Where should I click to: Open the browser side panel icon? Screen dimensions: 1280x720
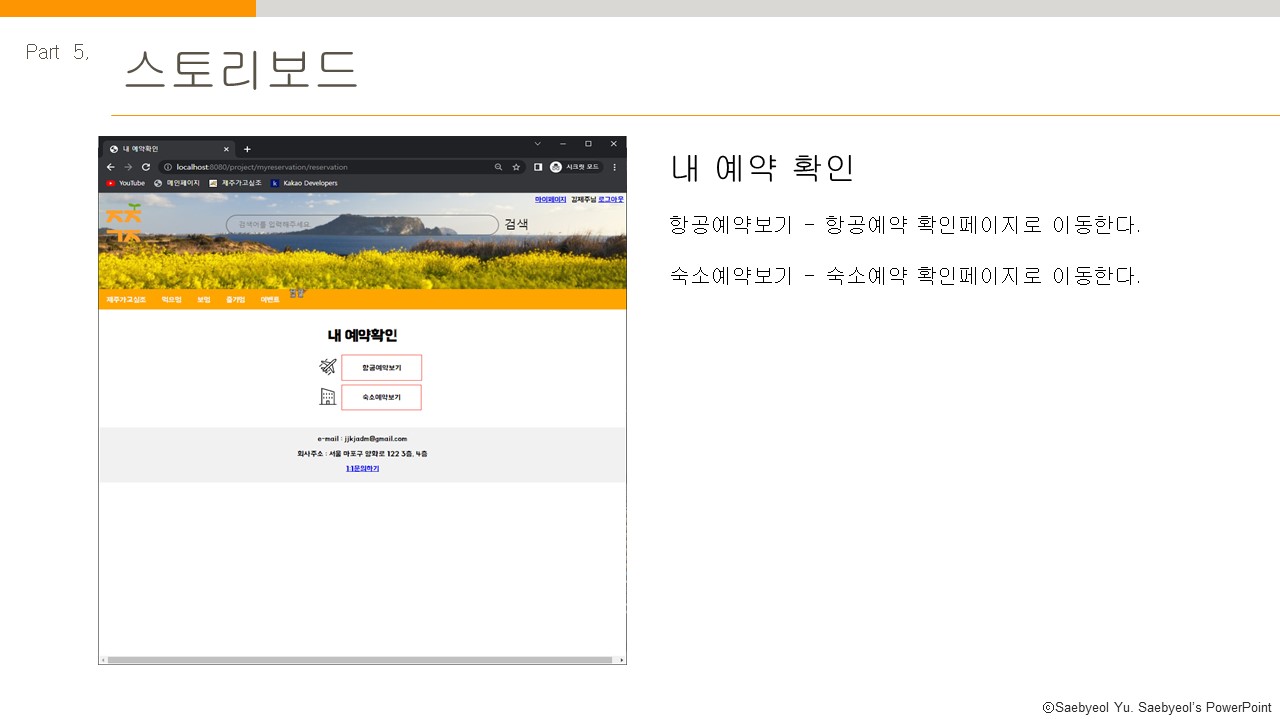click(538, 167)
